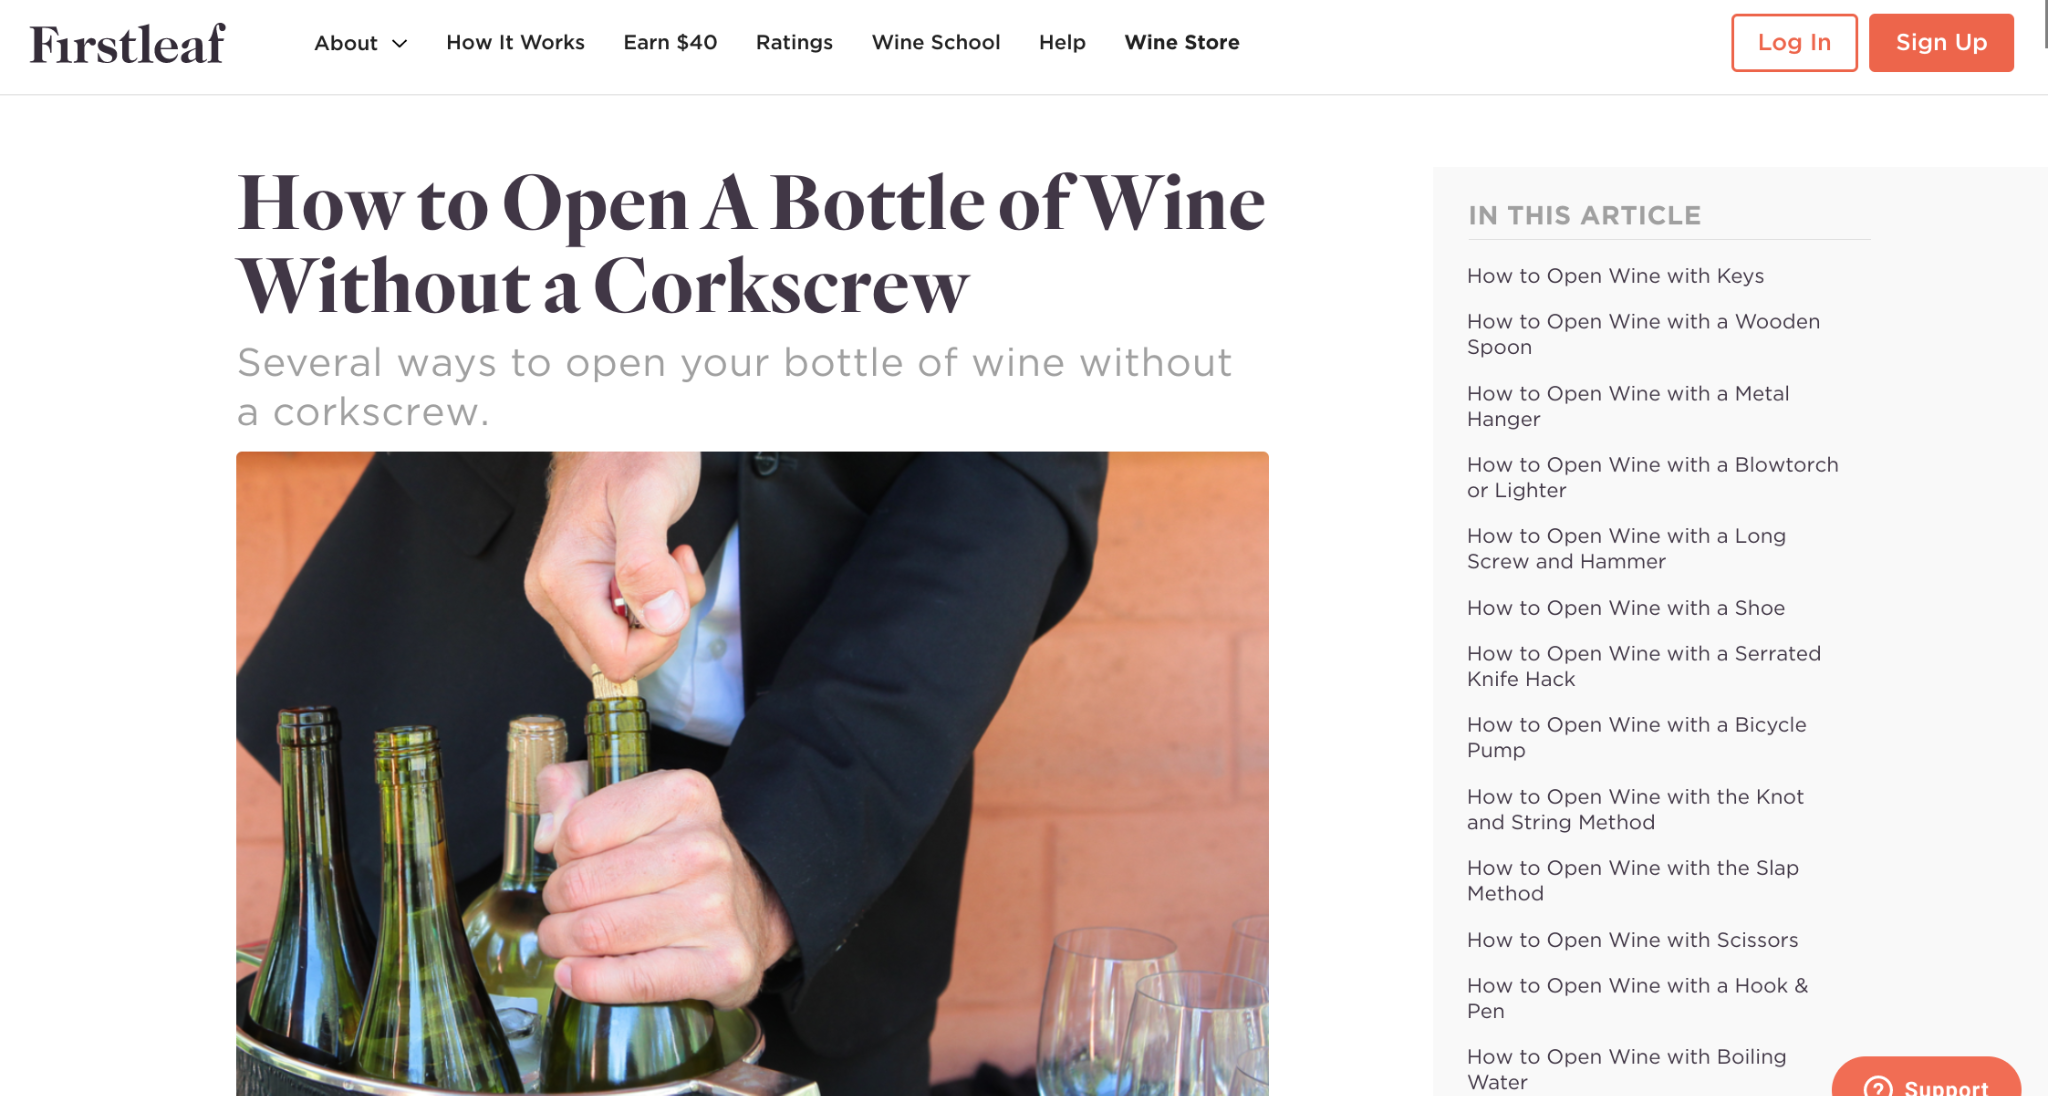Open the Ratings menu item
Screen dimensions: 2048x1096
coord(794,42)
